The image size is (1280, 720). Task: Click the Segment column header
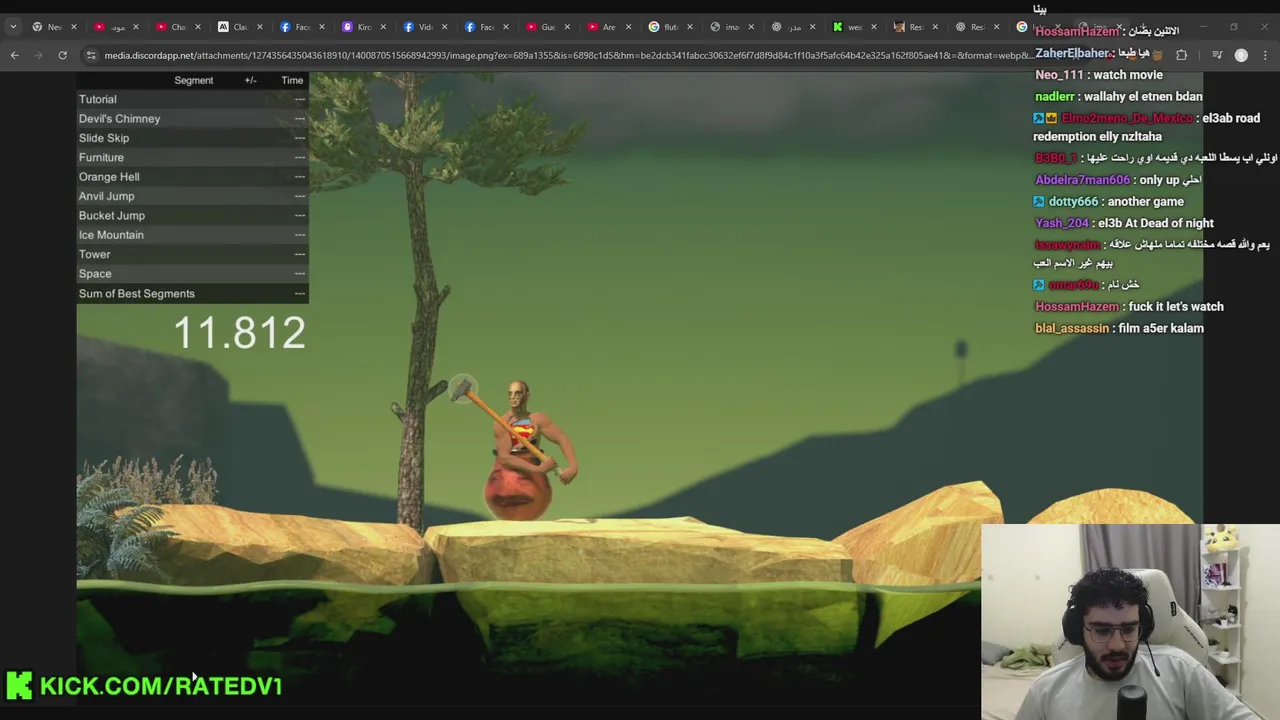pos(194,80)
